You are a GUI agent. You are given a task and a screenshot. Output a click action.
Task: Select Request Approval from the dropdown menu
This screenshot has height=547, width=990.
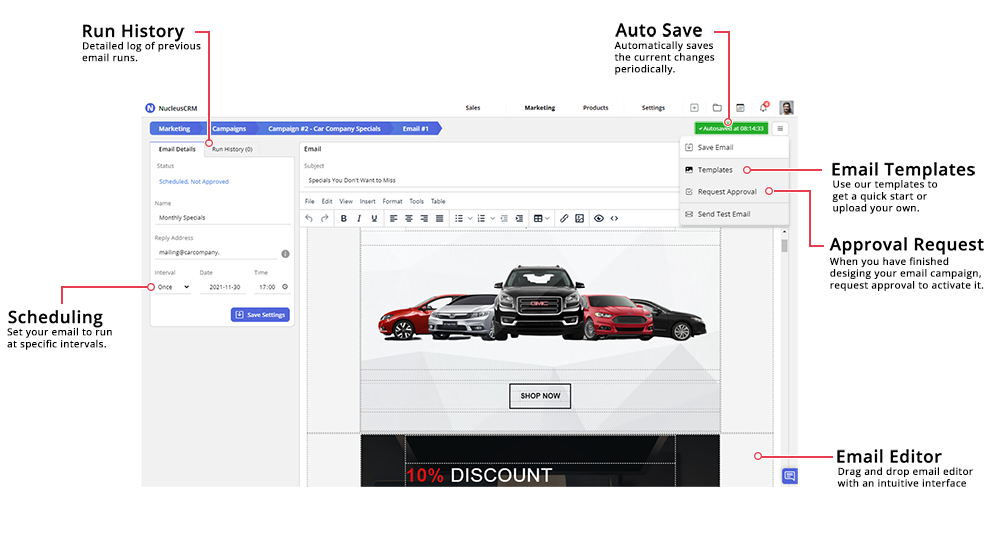point(734,192)
